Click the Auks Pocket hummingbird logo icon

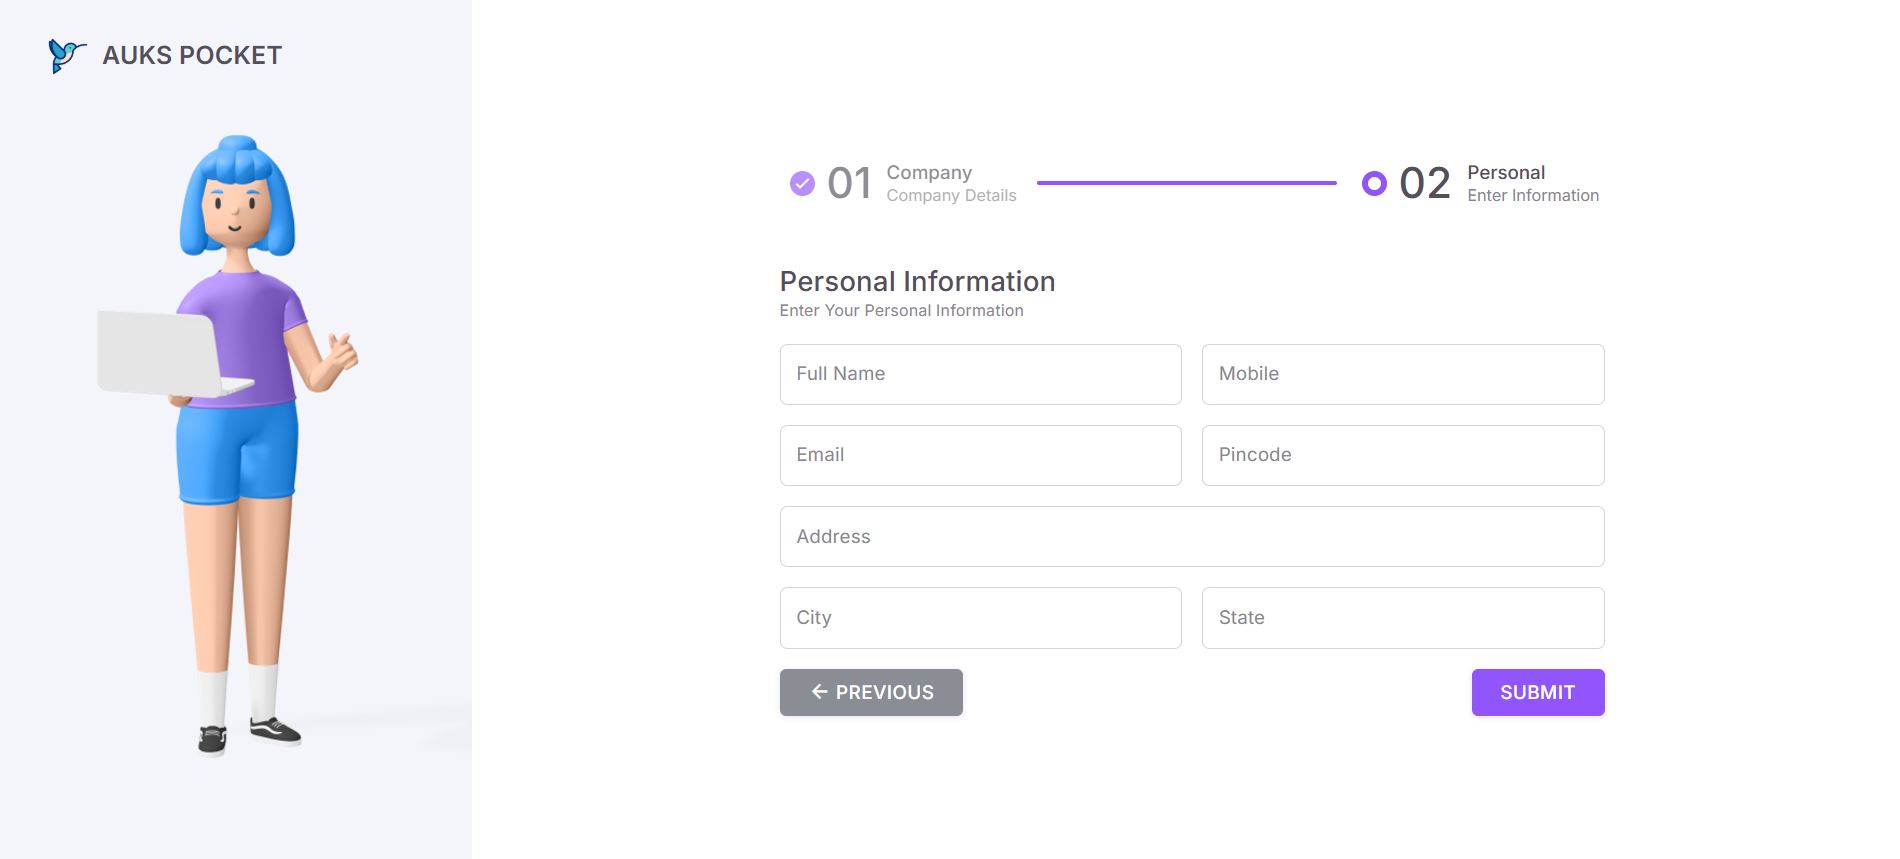click(66, 55)
